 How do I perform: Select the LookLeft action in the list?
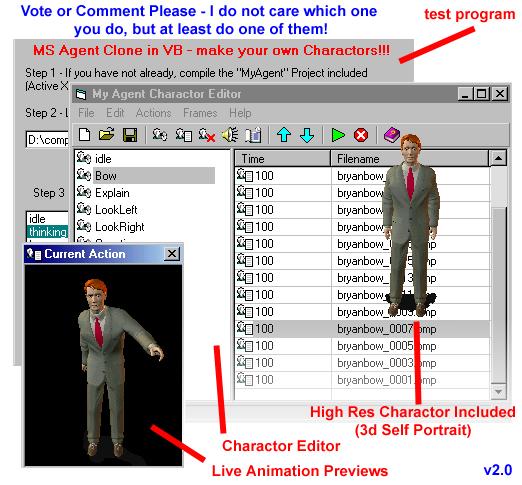pos(116,210)
